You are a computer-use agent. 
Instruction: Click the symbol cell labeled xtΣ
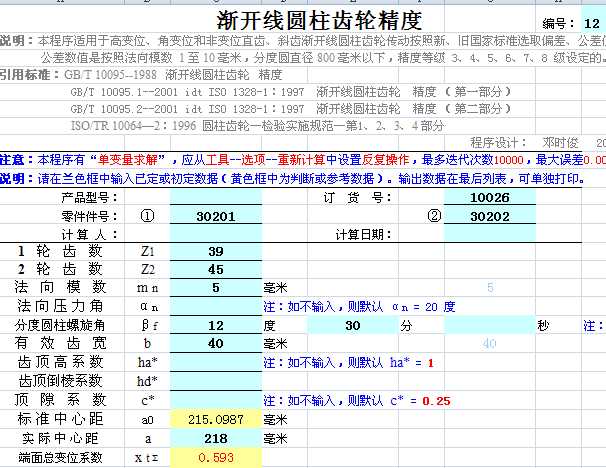pos(146,458)
